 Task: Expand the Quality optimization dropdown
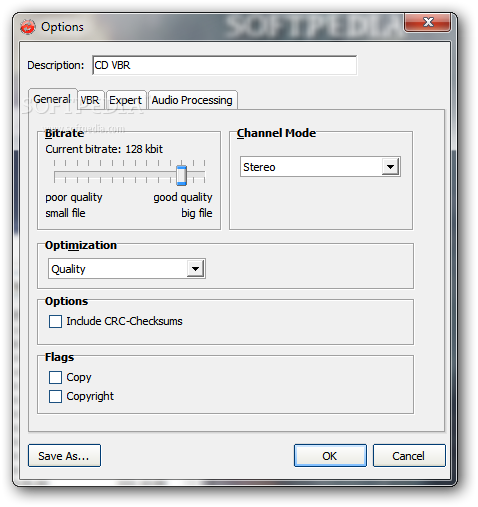click(127, 269)
